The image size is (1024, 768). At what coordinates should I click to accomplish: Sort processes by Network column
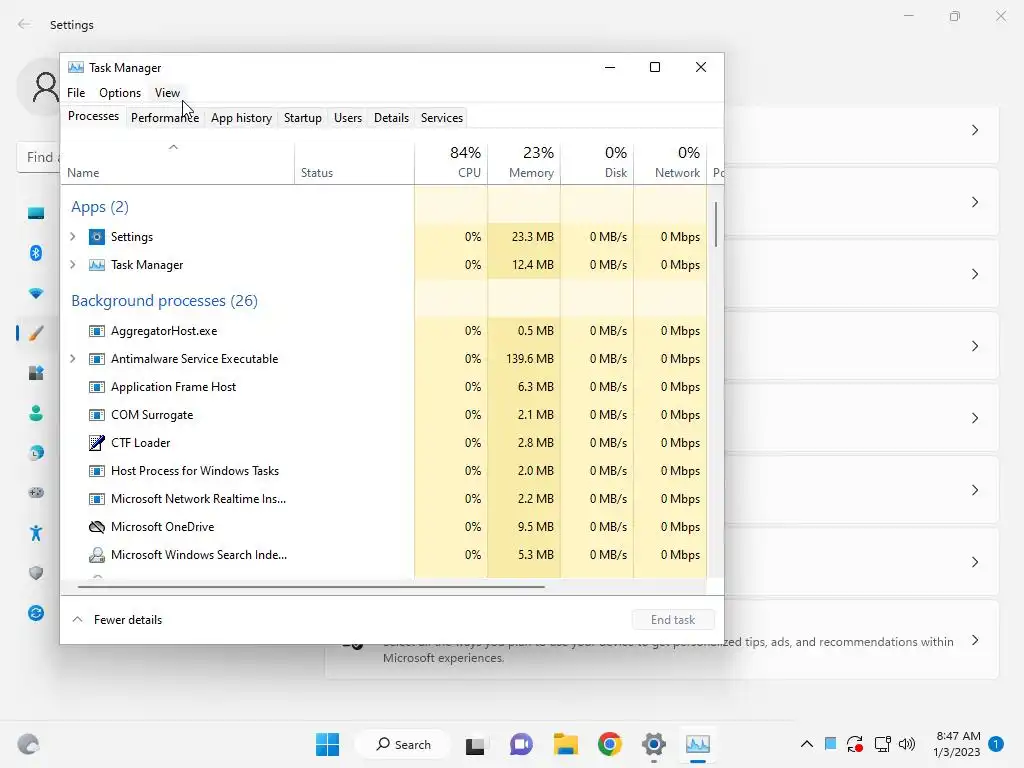pos(670,162)
